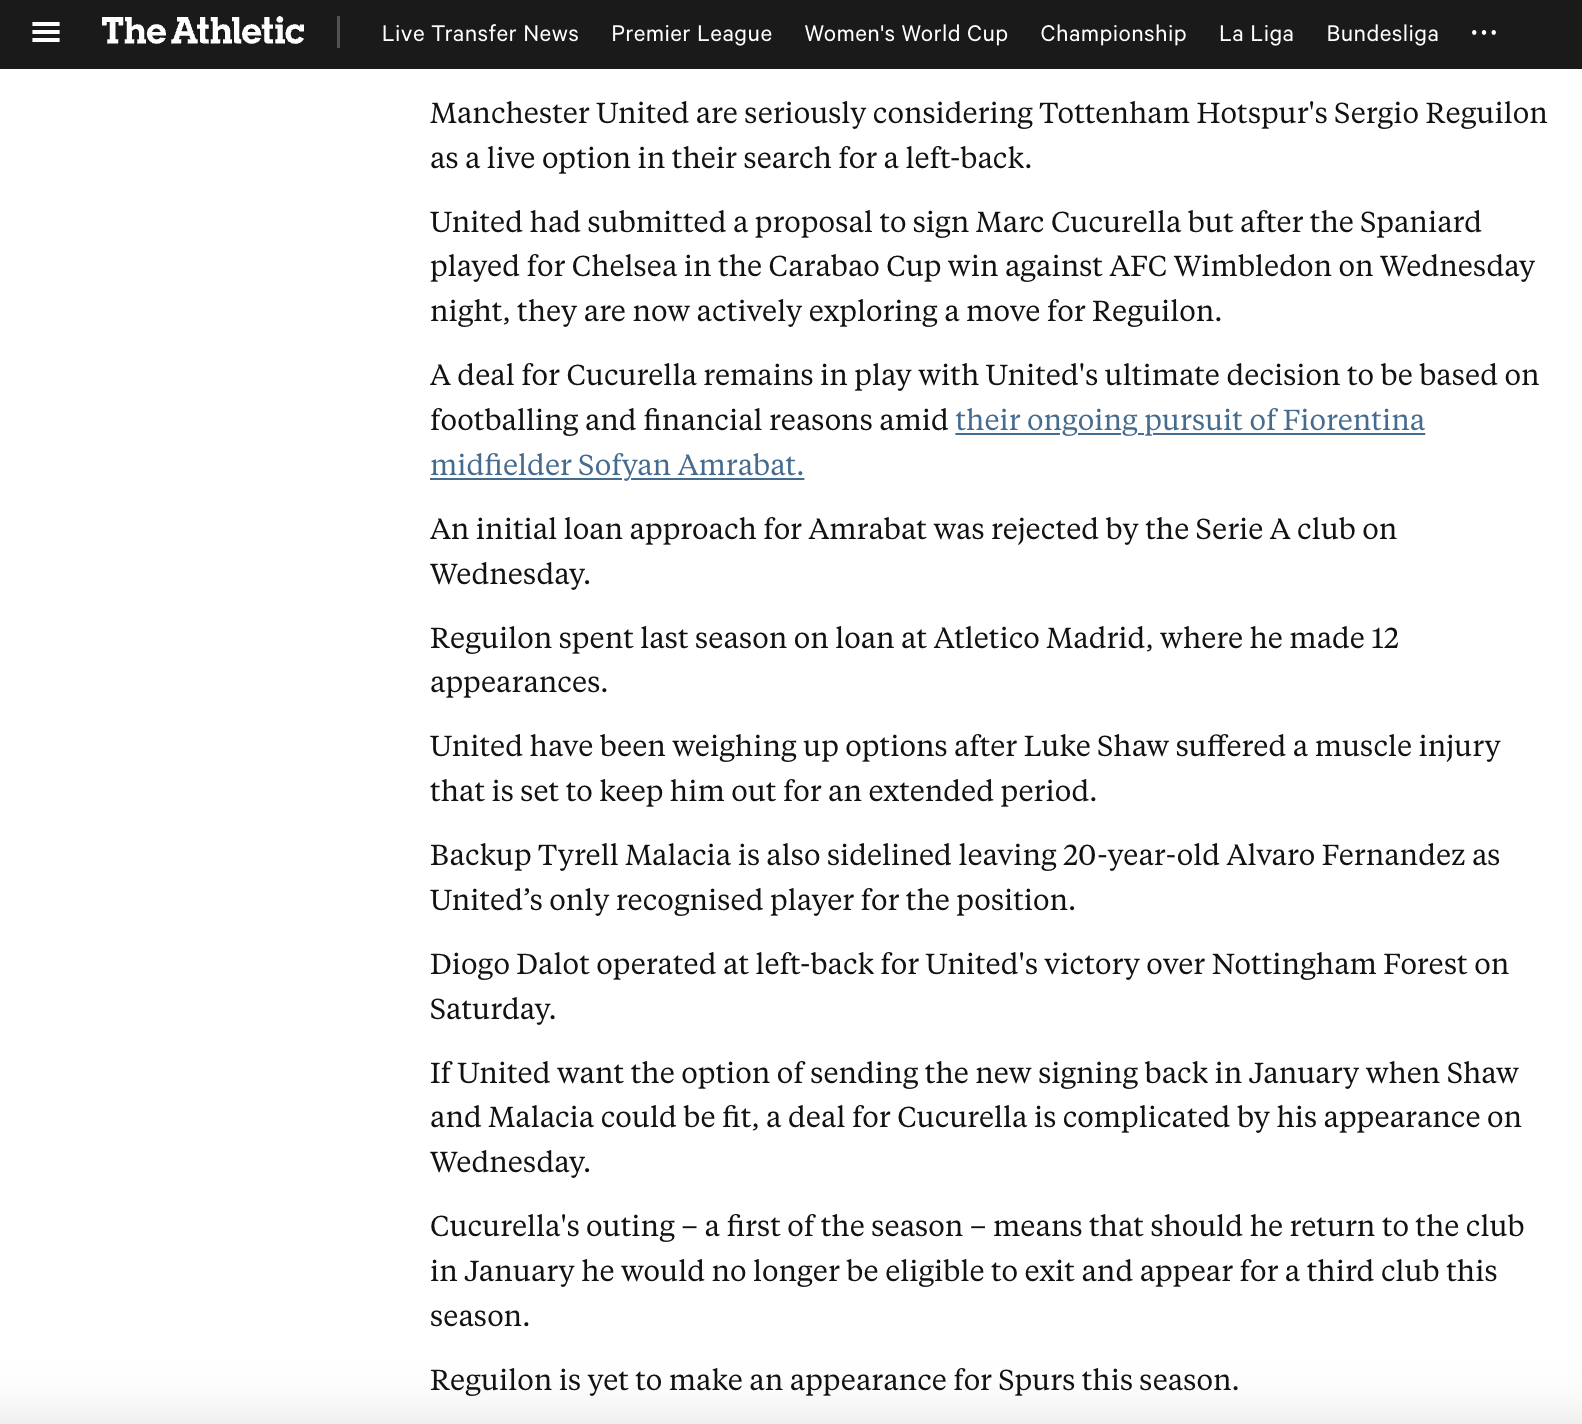The height and width of the screenshot is (1424, 1582).
Task: Open the La Liga section
Action: 1256,33
